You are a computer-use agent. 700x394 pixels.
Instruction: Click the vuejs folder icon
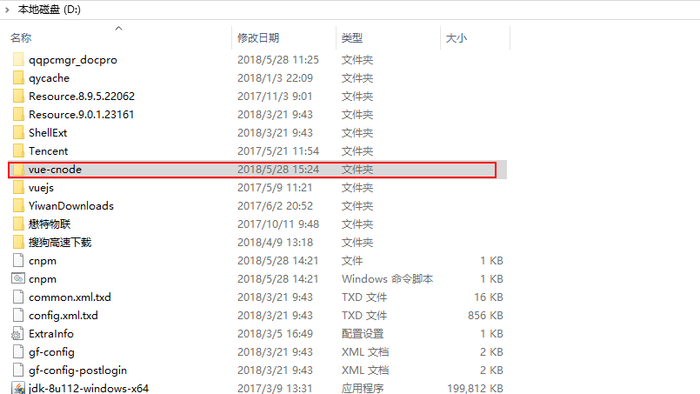pos(18,187)
